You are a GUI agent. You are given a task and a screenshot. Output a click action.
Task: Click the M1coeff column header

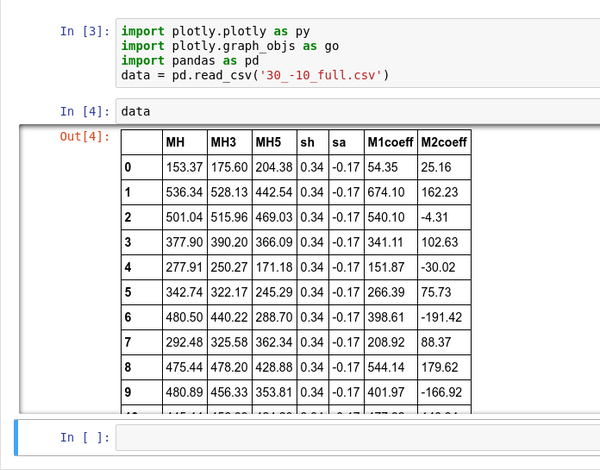point(391,142)
